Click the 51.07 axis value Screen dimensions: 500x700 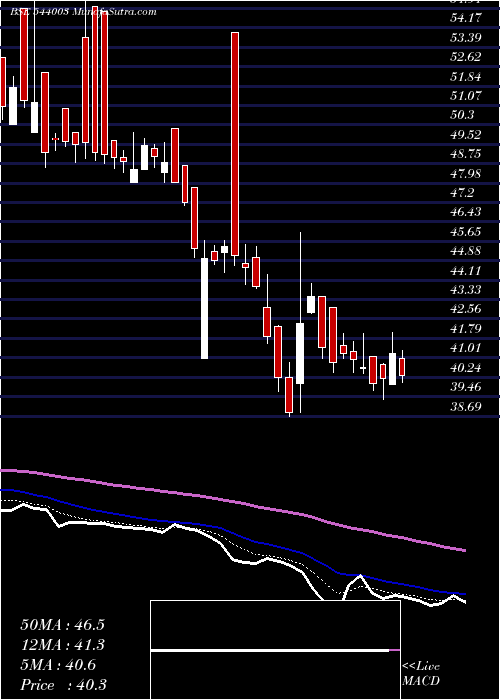[466, 96]
